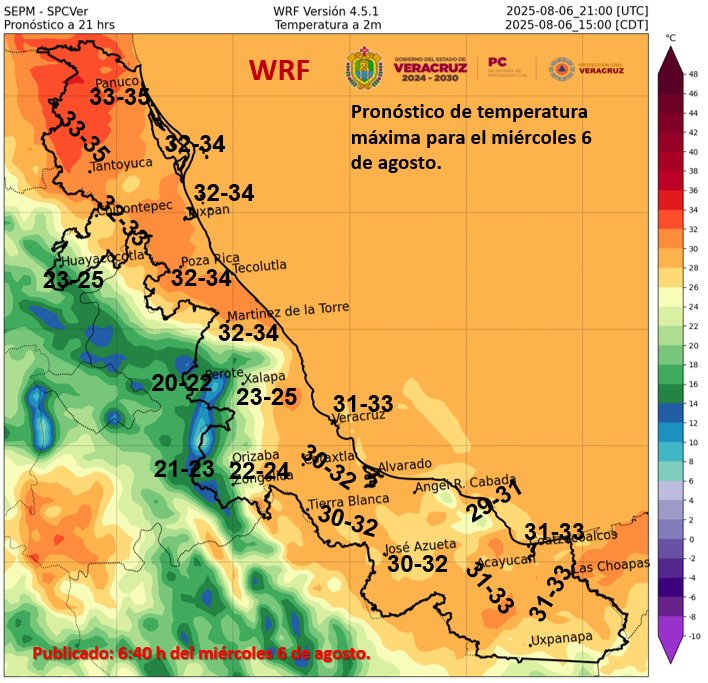Click the Protección Civil Veracruz round emblem
Image resolution: width=708 pixels, height=683 pixels.
[x=561, y=69]
